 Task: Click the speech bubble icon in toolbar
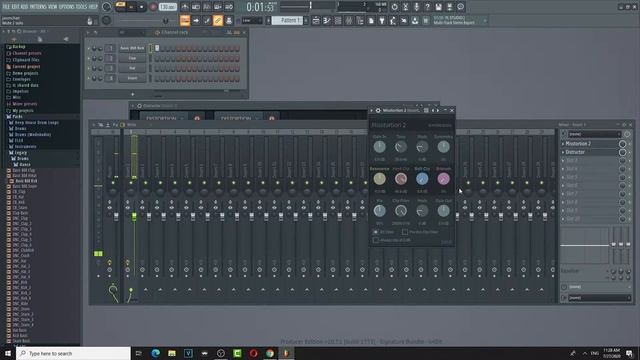tap(460, 7)
